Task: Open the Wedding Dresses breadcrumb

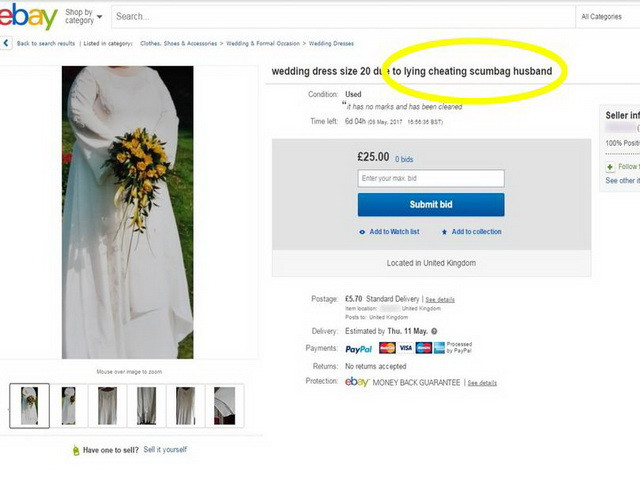Action: point(331,44)
